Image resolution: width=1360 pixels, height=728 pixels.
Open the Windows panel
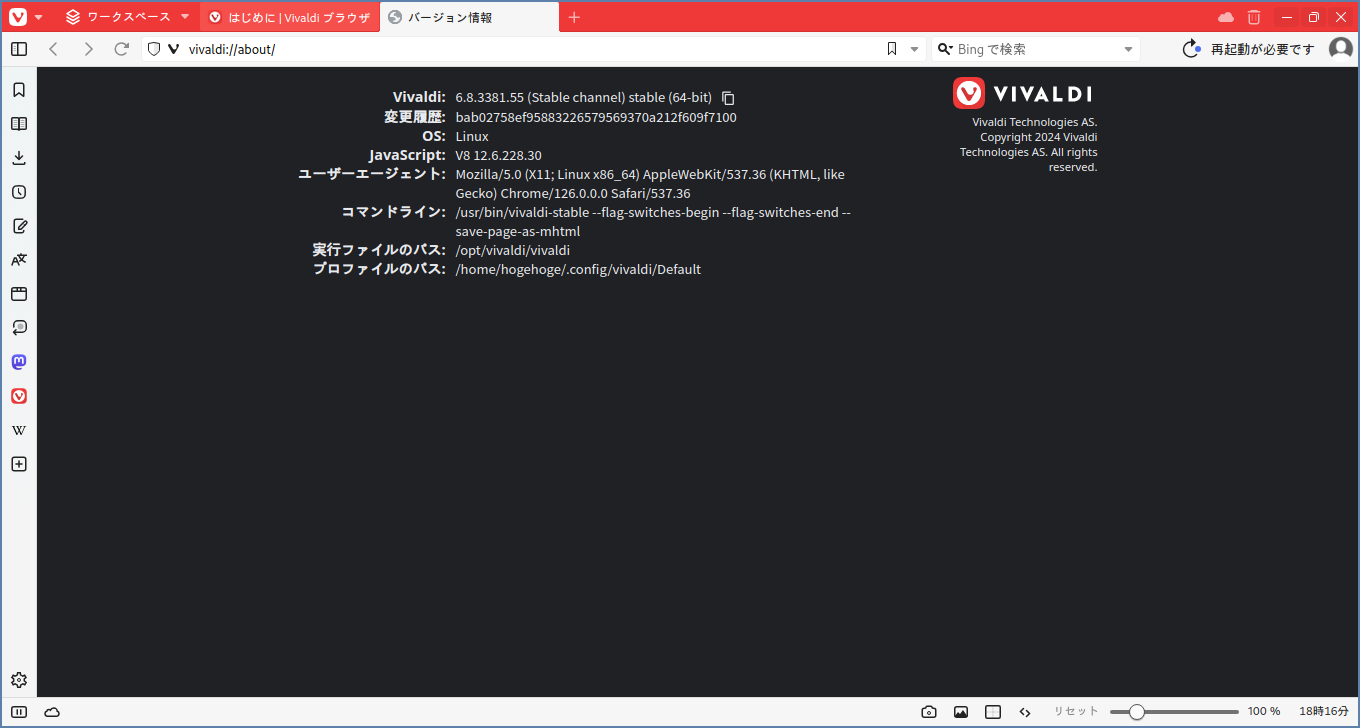pos(18,294)
